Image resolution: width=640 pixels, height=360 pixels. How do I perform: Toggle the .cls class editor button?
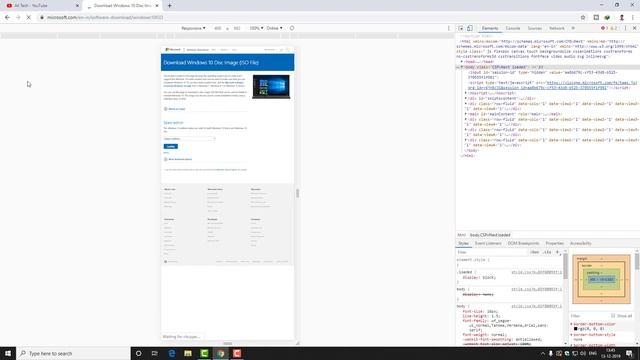coord(547,252)
